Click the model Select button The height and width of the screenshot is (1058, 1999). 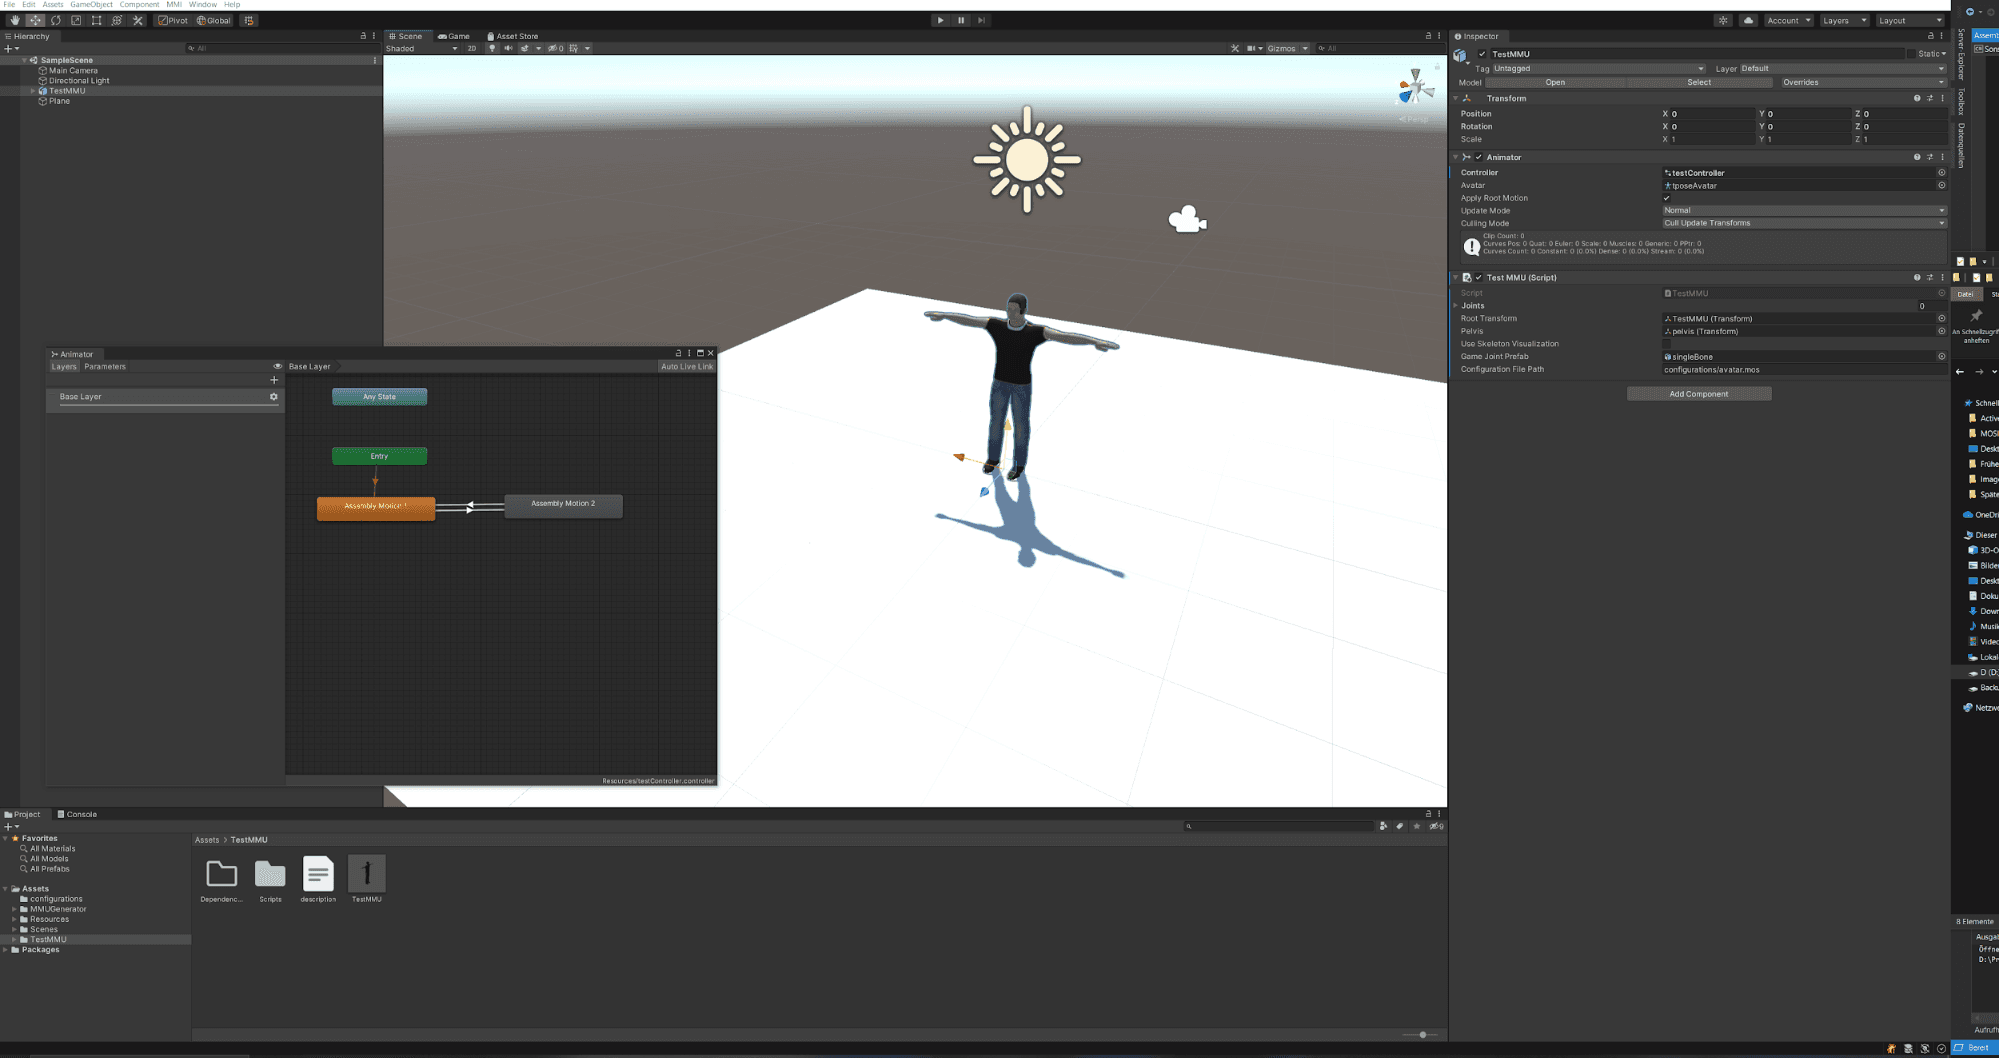[1699, 82]
